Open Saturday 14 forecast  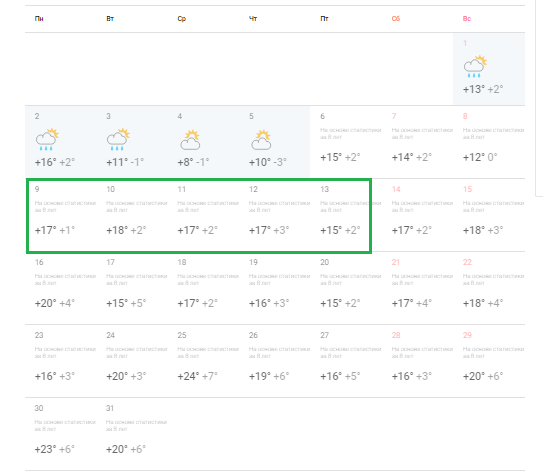pos(417,215)
